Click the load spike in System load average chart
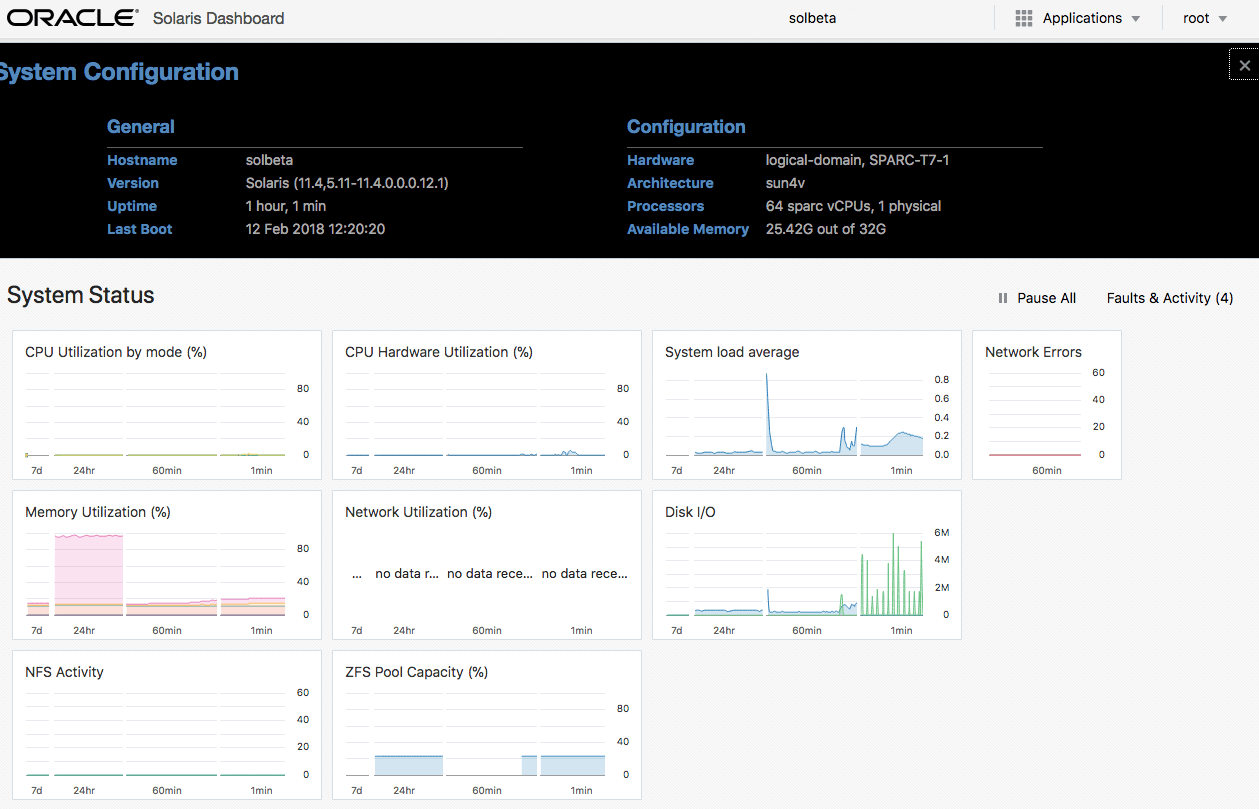 click(x=768, y=414)
